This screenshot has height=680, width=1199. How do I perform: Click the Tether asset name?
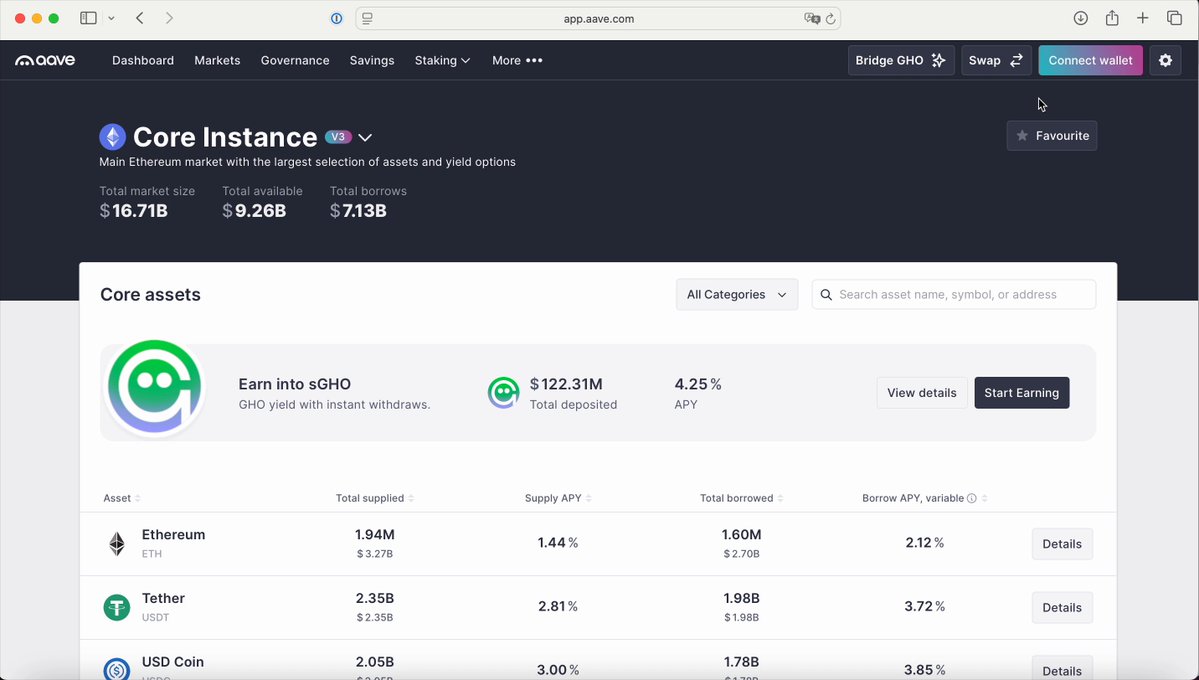pos(163,598)
